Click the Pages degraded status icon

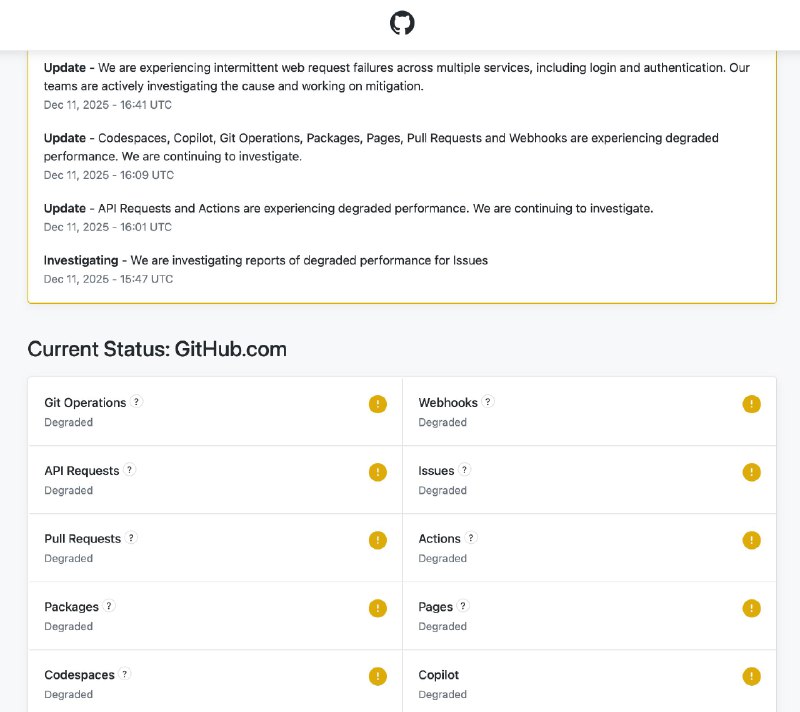pos(751,608)
